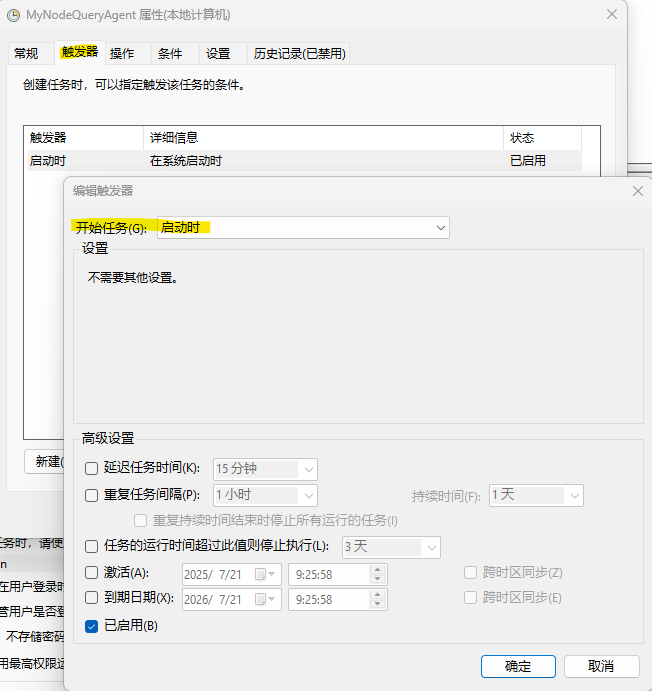Viewport: 652px width, 691px height.
Task: Enable the delay task time checkbox
Action: pyautogui.click(x=92, y=468)
